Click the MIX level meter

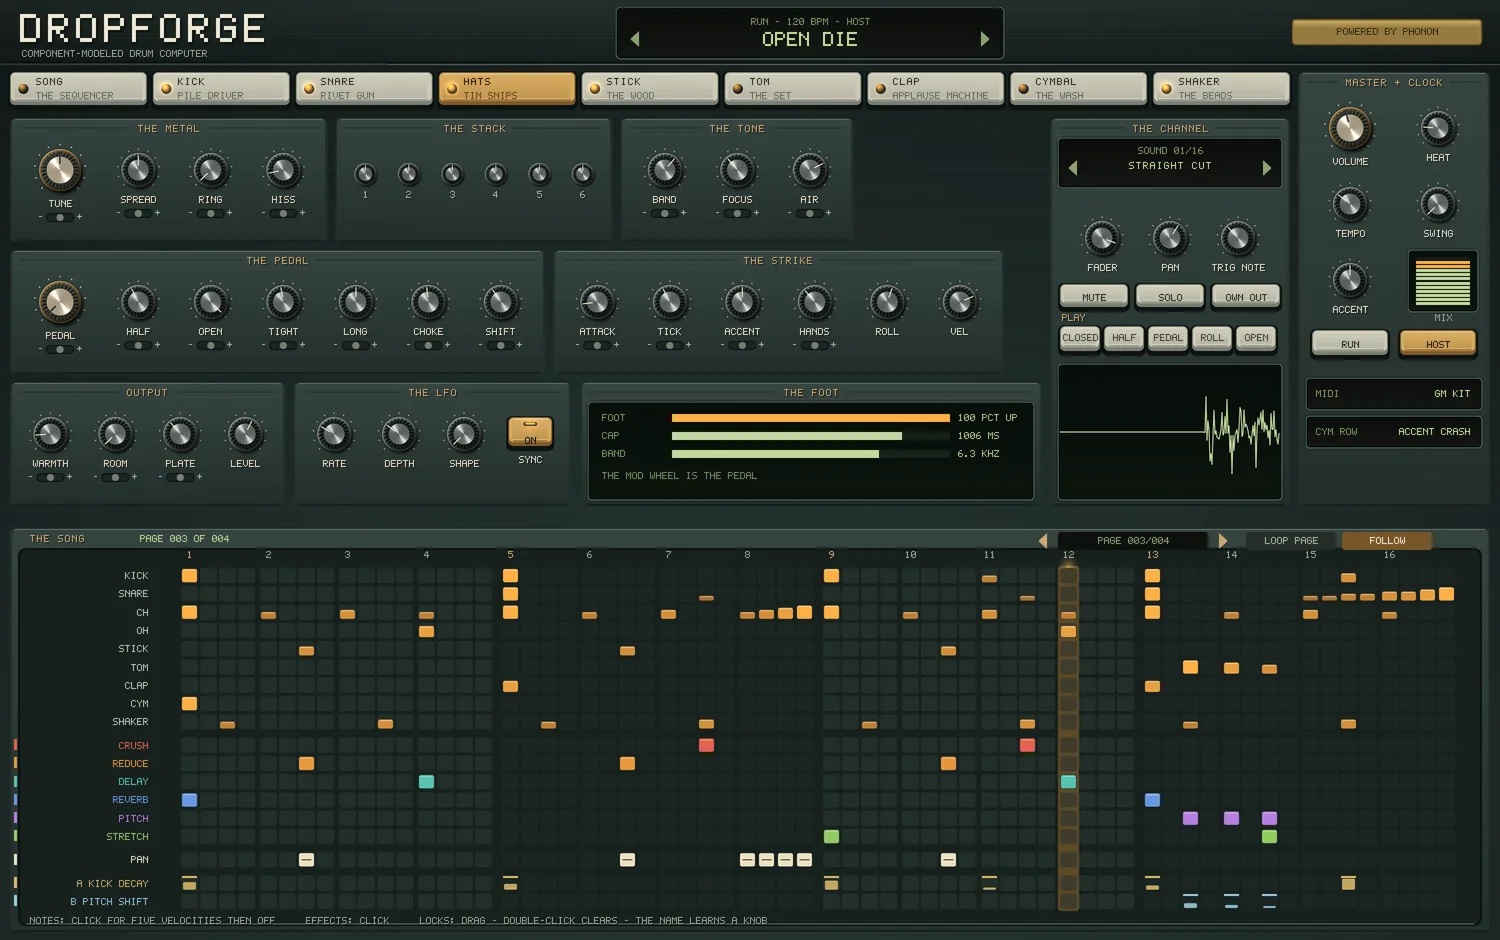[1443, 282]
